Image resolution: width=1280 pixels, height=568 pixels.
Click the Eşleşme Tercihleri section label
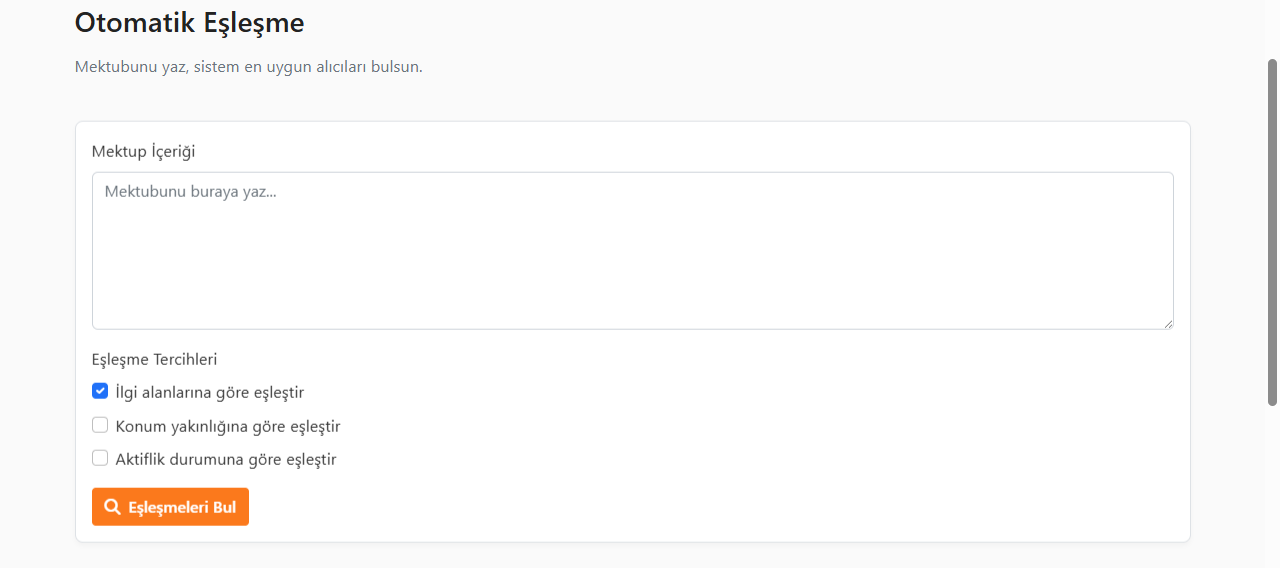pyautogui.click(x=154, y=359)
